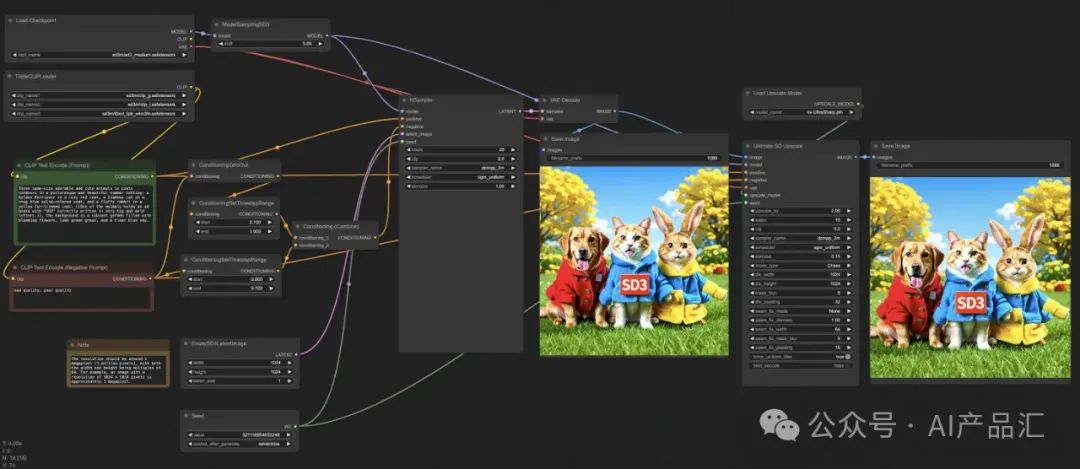
Task: Click the UPSCALE_MODEL output slot on Load Upscale Model
Action: click(x=858, y=103)
